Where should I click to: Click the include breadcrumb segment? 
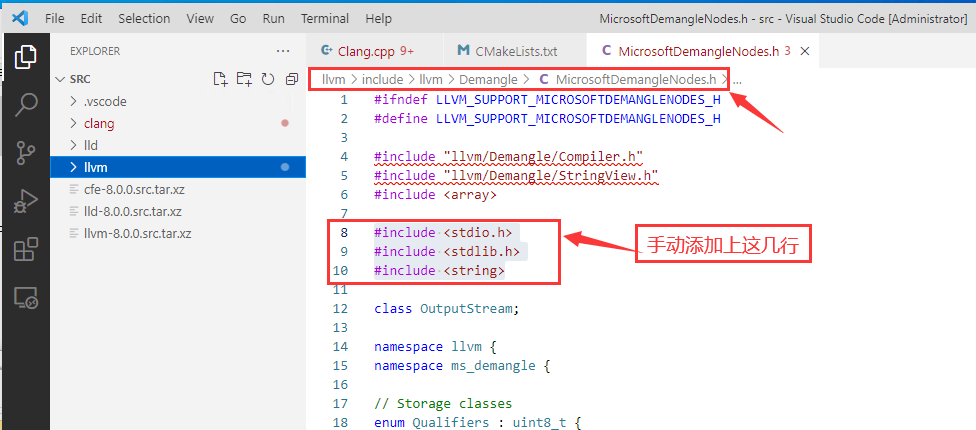[382, 79]
